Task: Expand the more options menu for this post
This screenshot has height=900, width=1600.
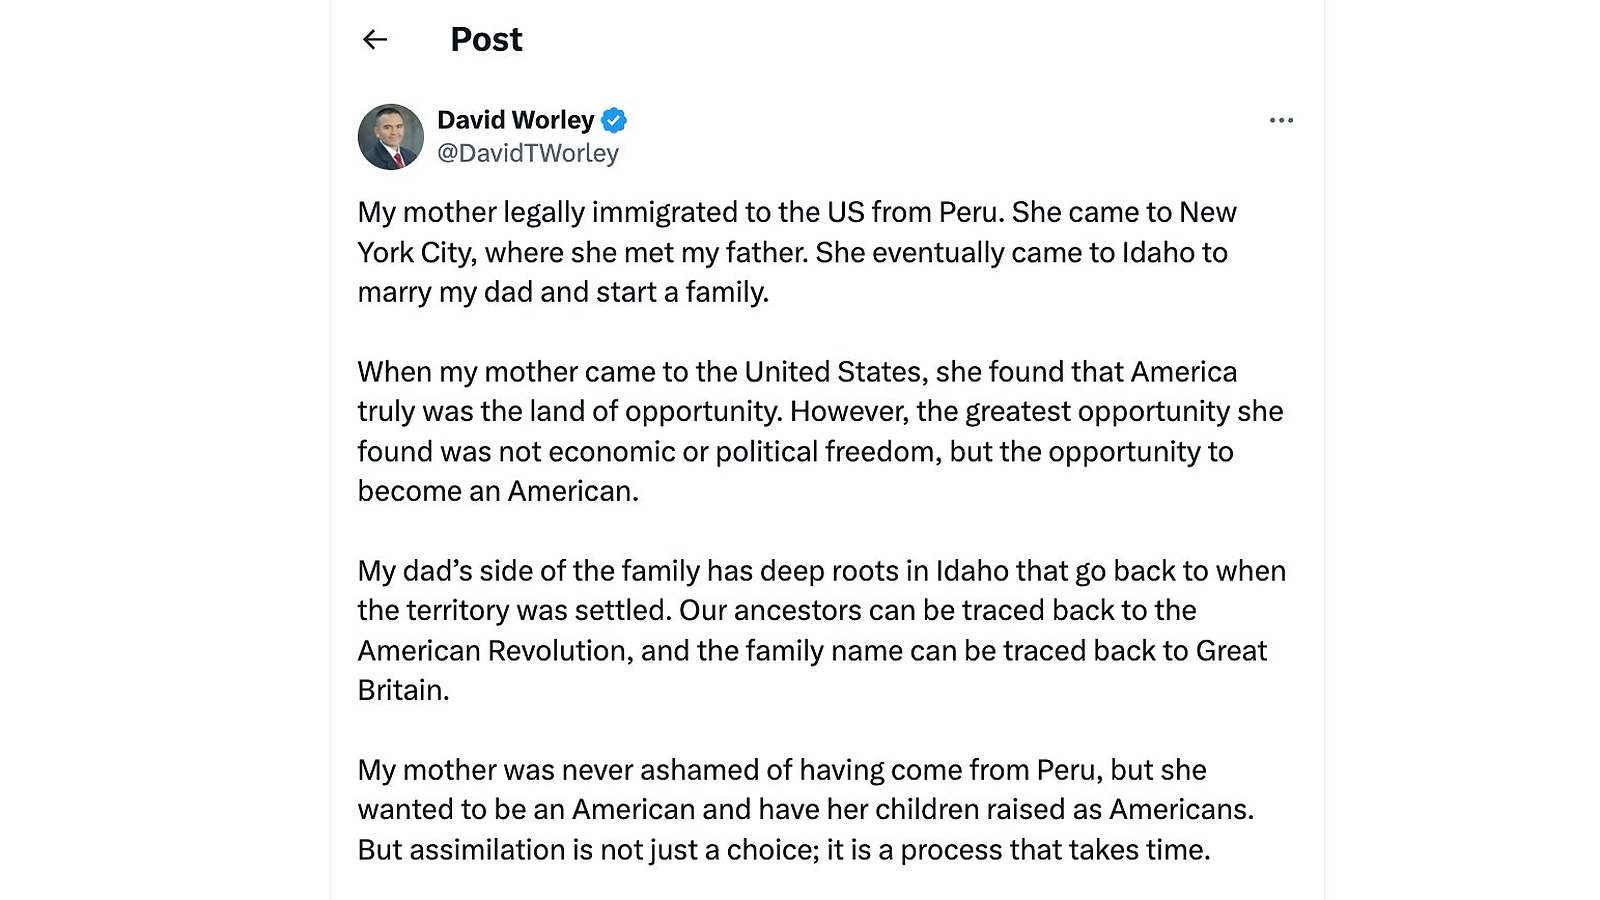Action: tap(1281, 119)
